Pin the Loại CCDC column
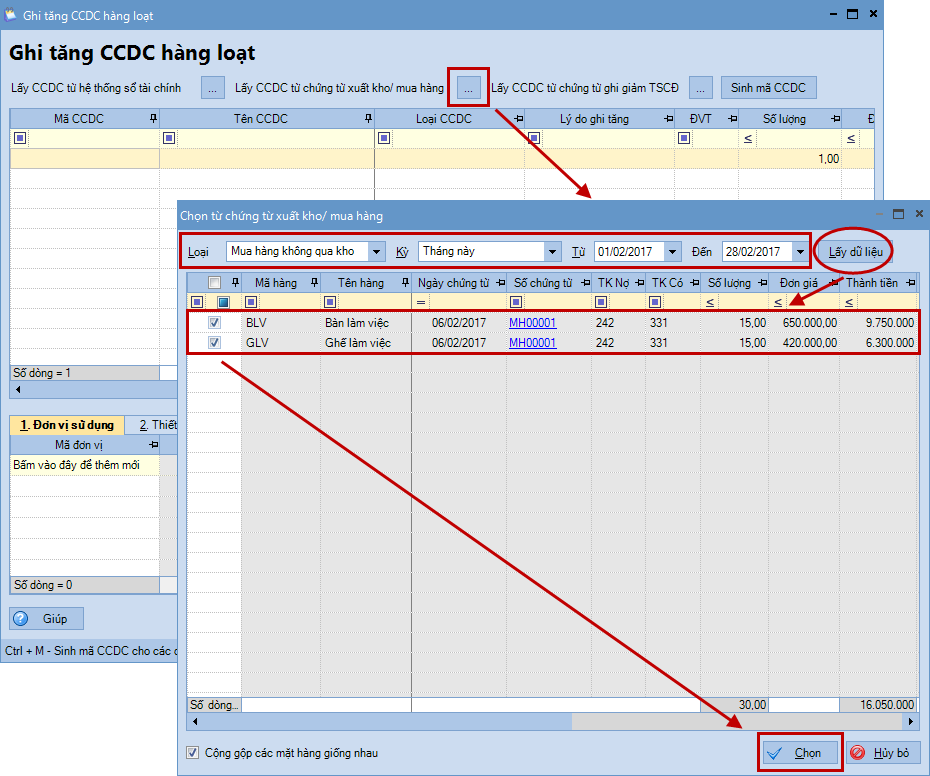This screenshot has width=930, height=776. click(518, 119)
